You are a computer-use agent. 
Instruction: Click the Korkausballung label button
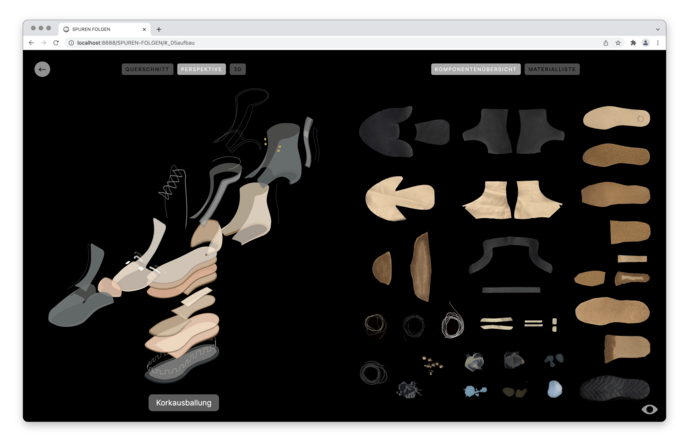click(183, 402)
